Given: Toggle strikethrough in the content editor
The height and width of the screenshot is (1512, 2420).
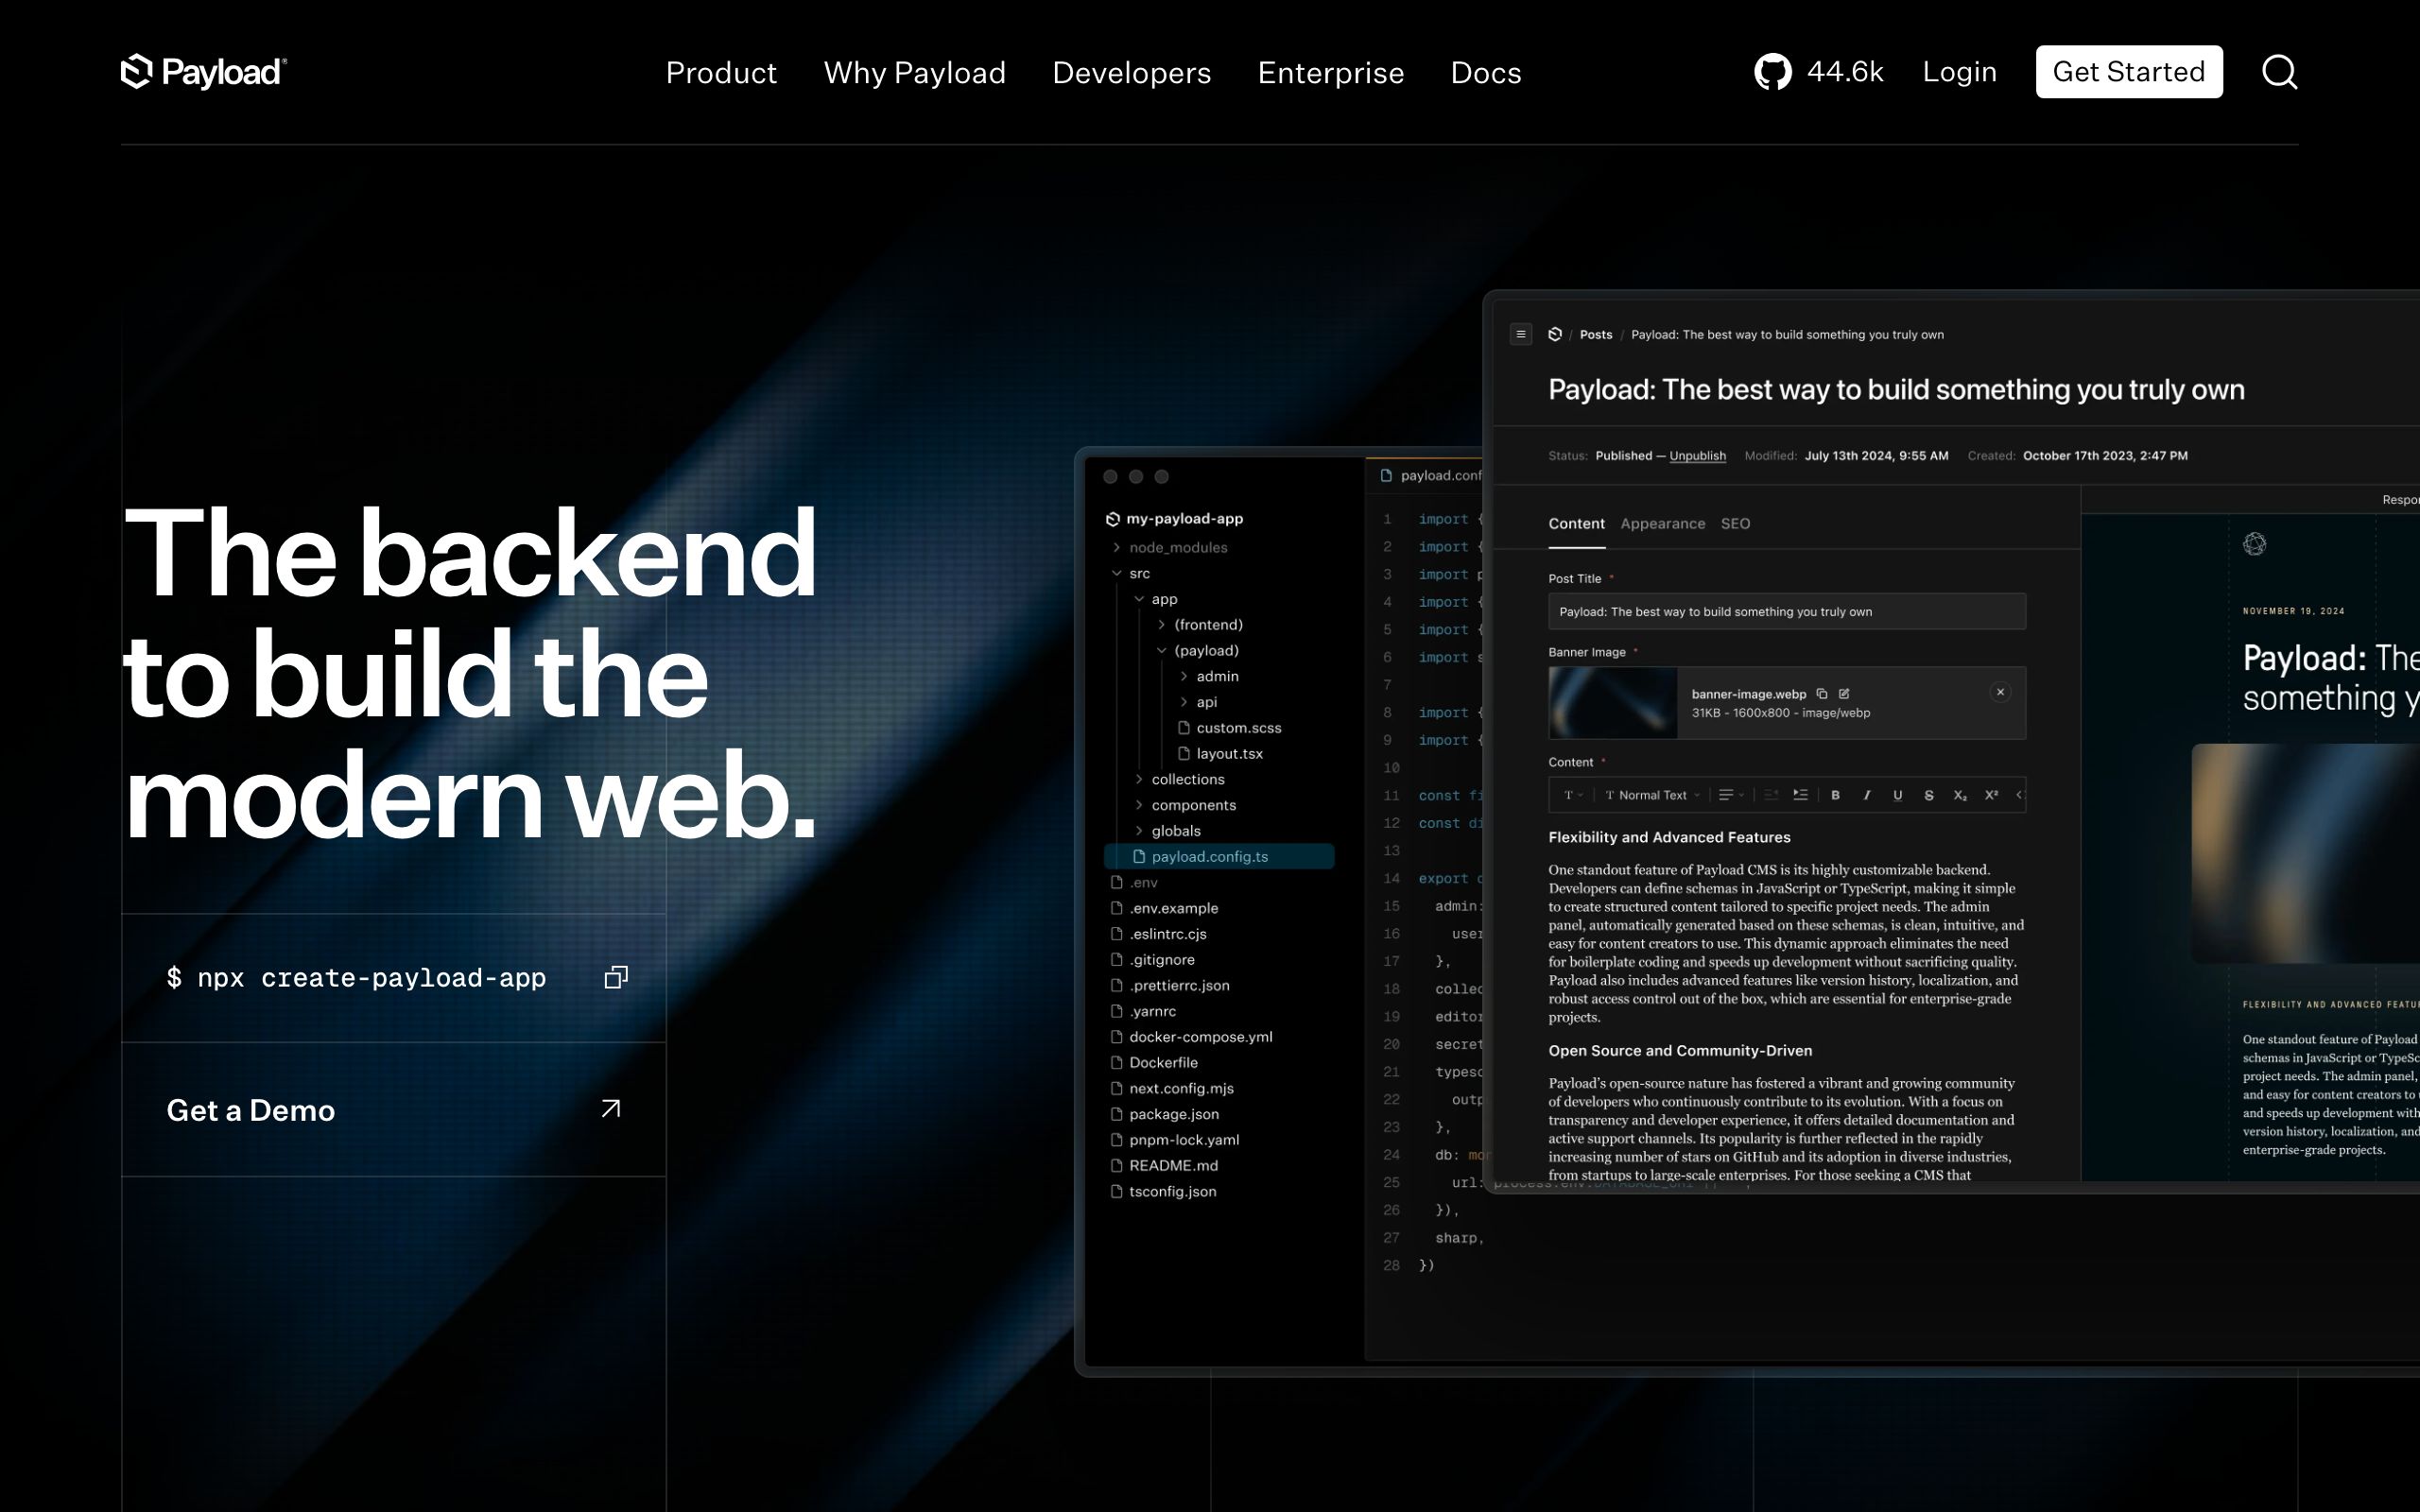Looking at the screenshot, I should [x=1928, y=795].
